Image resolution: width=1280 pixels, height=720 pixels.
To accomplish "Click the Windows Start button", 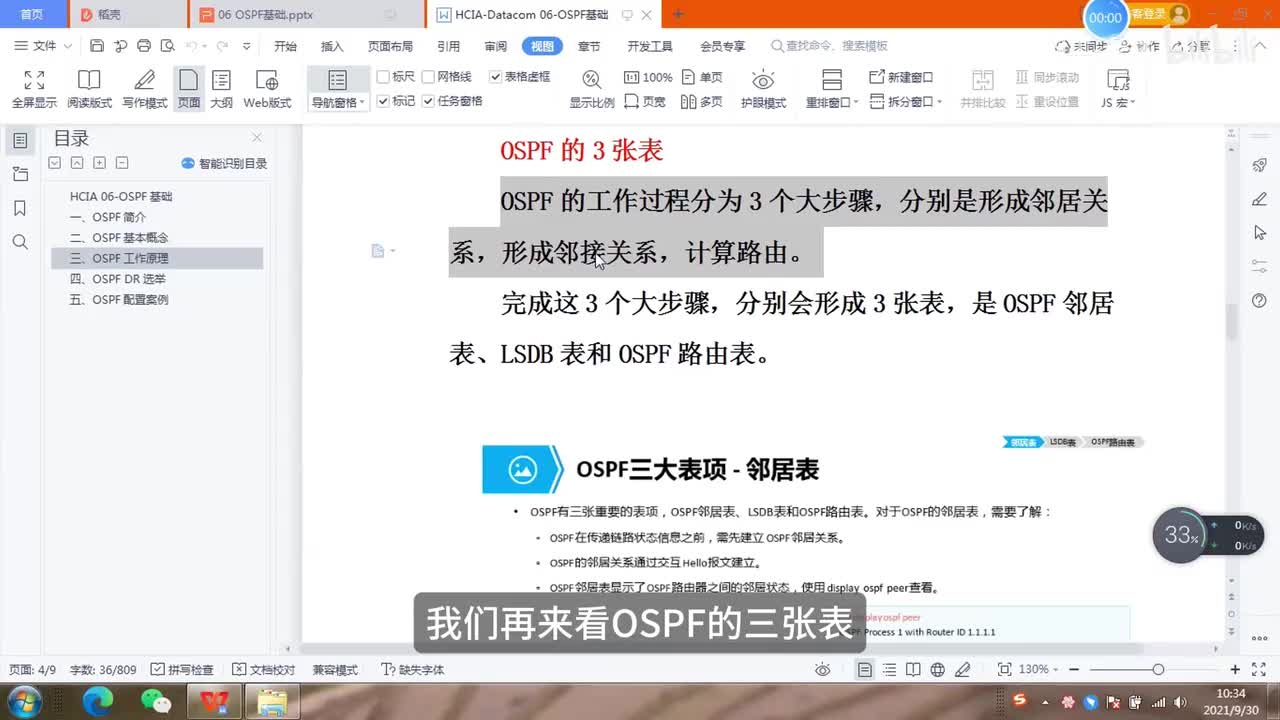I will pyautogui.click(x=24, y=700).
